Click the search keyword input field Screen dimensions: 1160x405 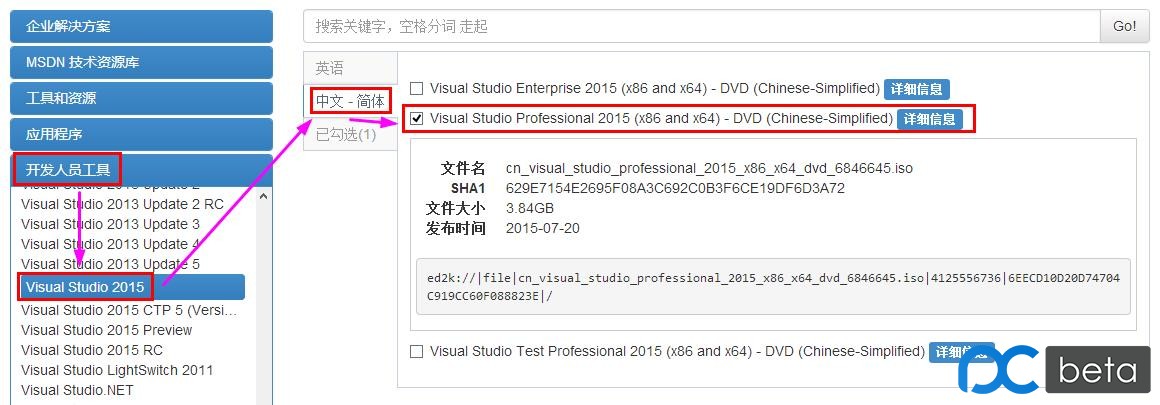[701, 27]
